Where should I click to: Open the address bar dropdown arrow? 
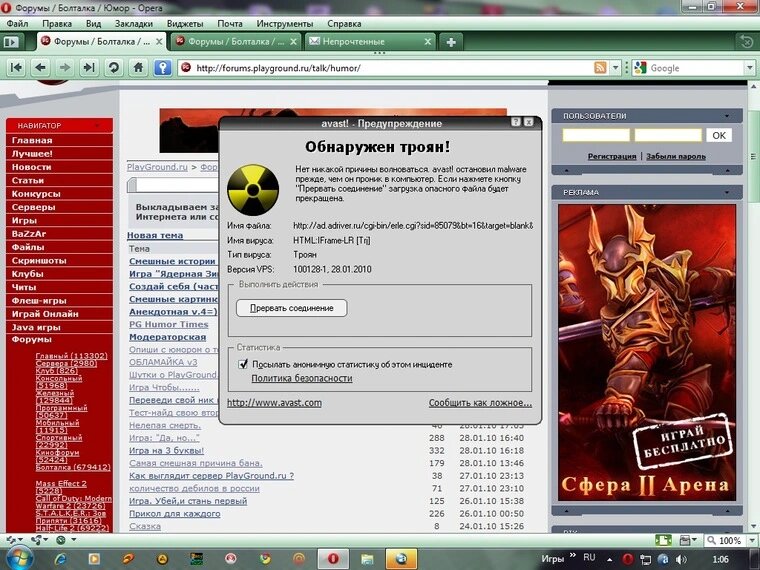[x=615, y=68]
